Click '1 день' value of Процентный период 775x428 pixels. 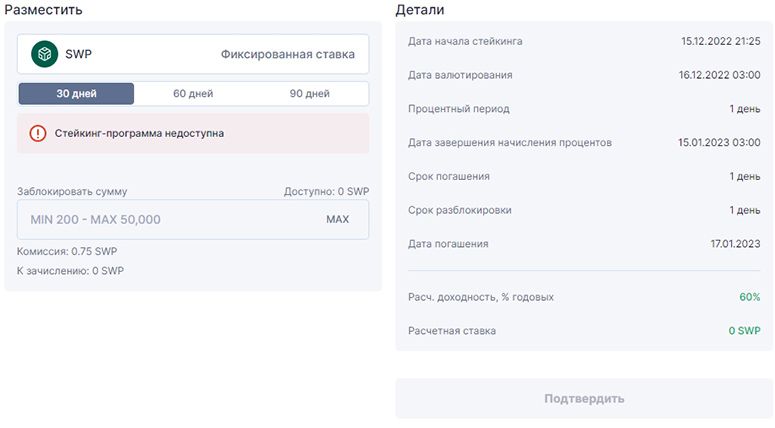point(745,109)
